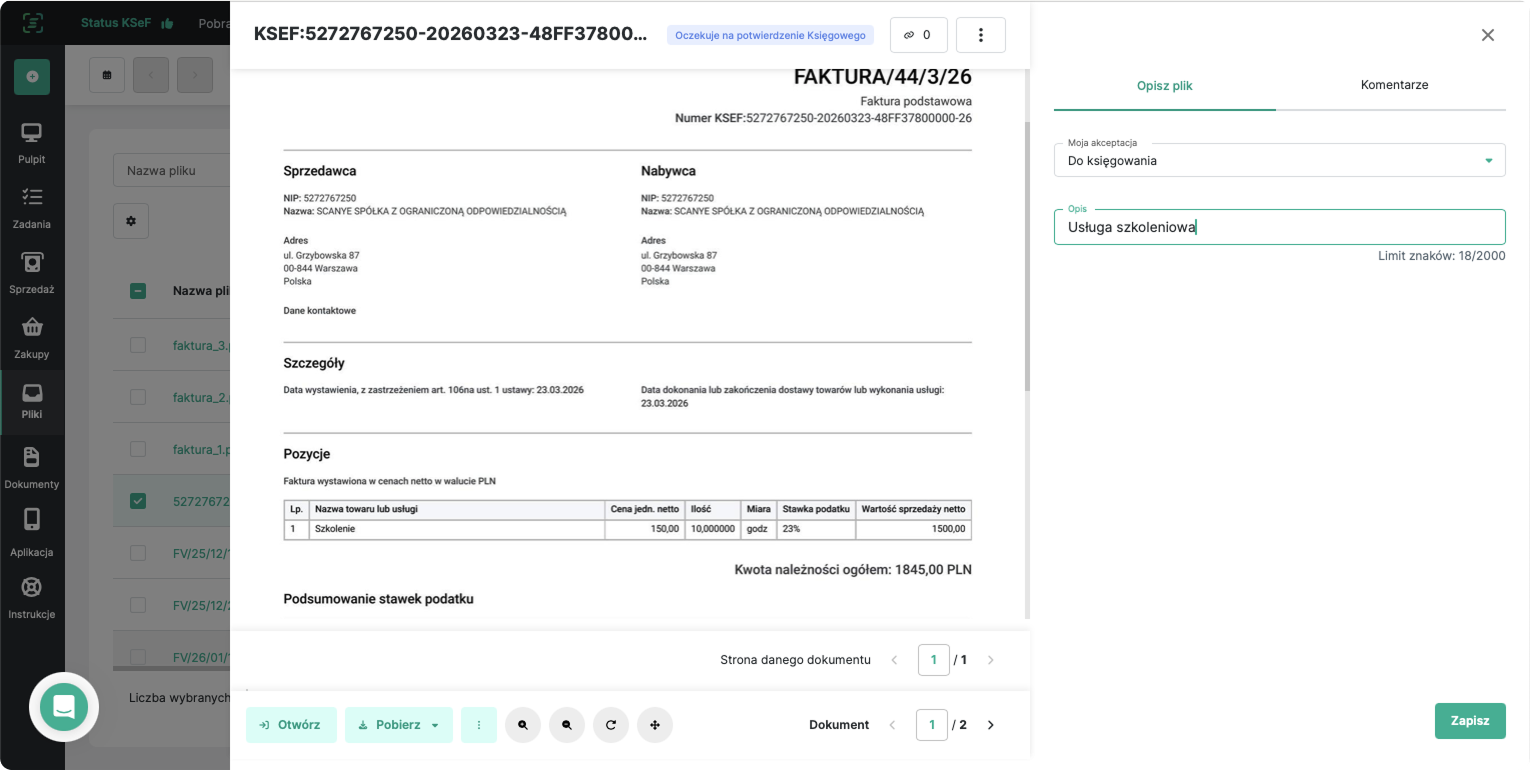1530x770 pixels.
Task: Open faktura_1 file link in list
Action: 201,450
